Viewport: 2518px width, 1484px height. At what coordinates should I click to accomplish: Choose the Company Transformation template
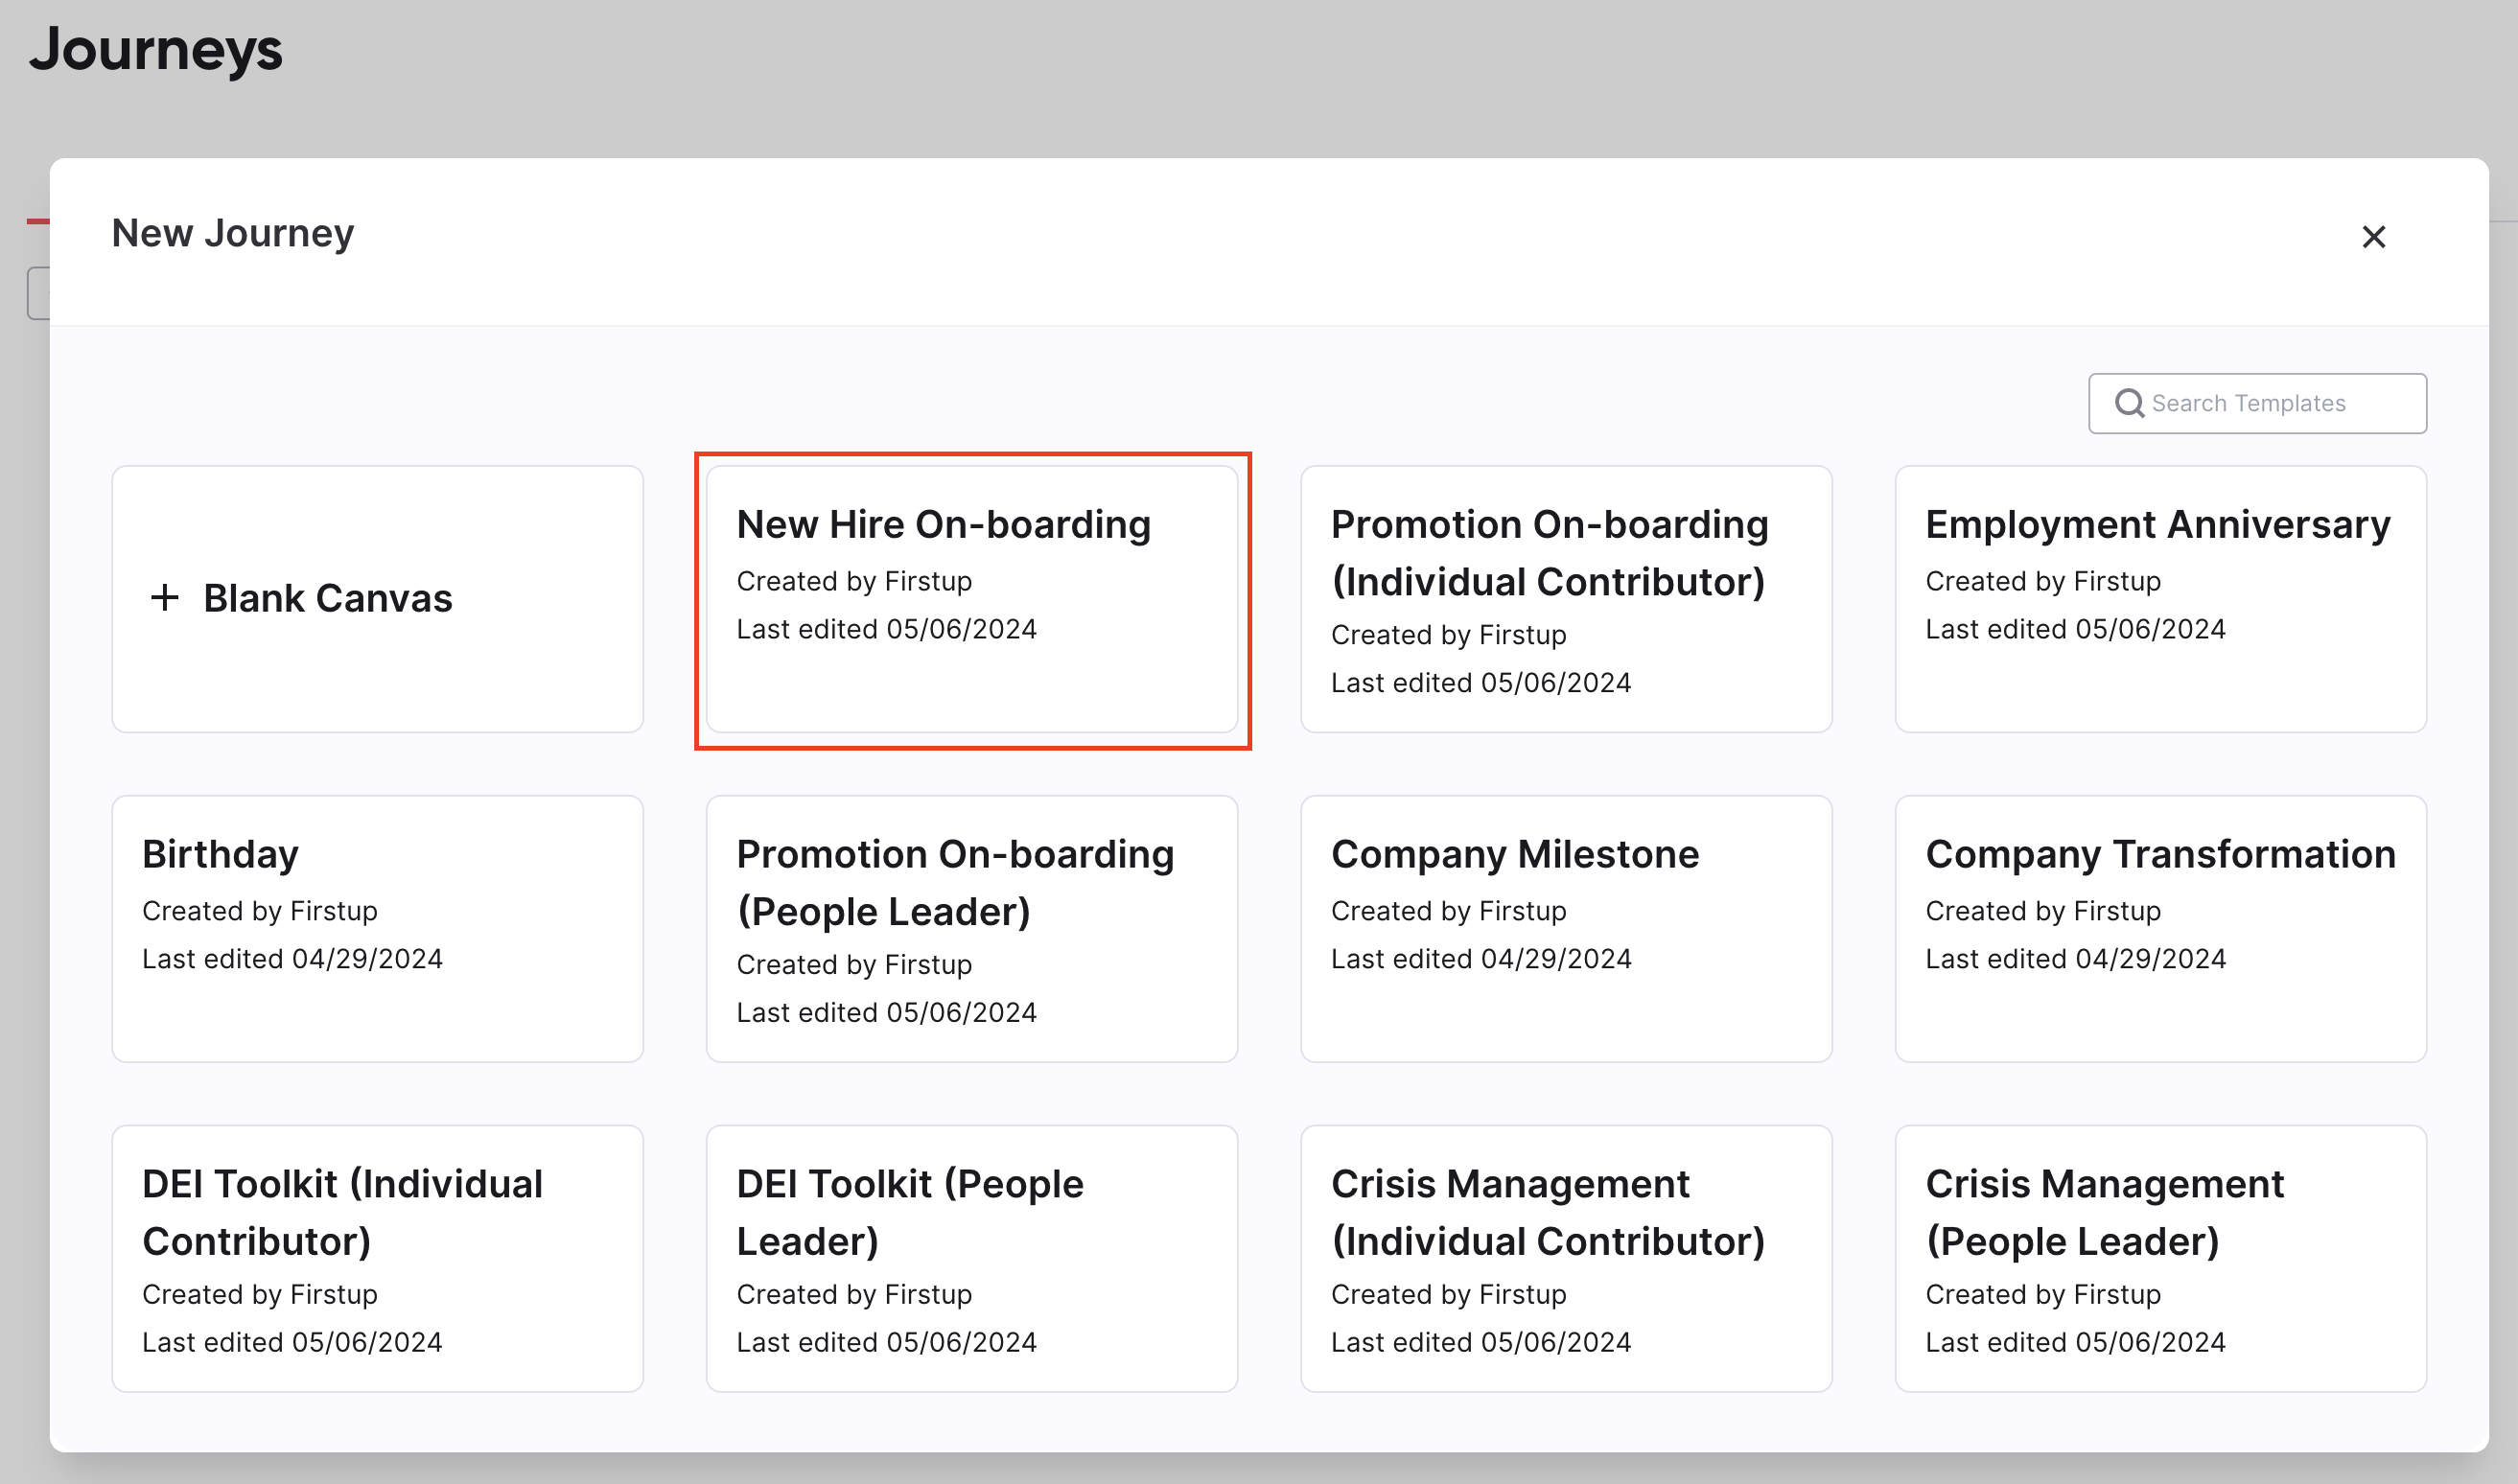(2160, 928)
